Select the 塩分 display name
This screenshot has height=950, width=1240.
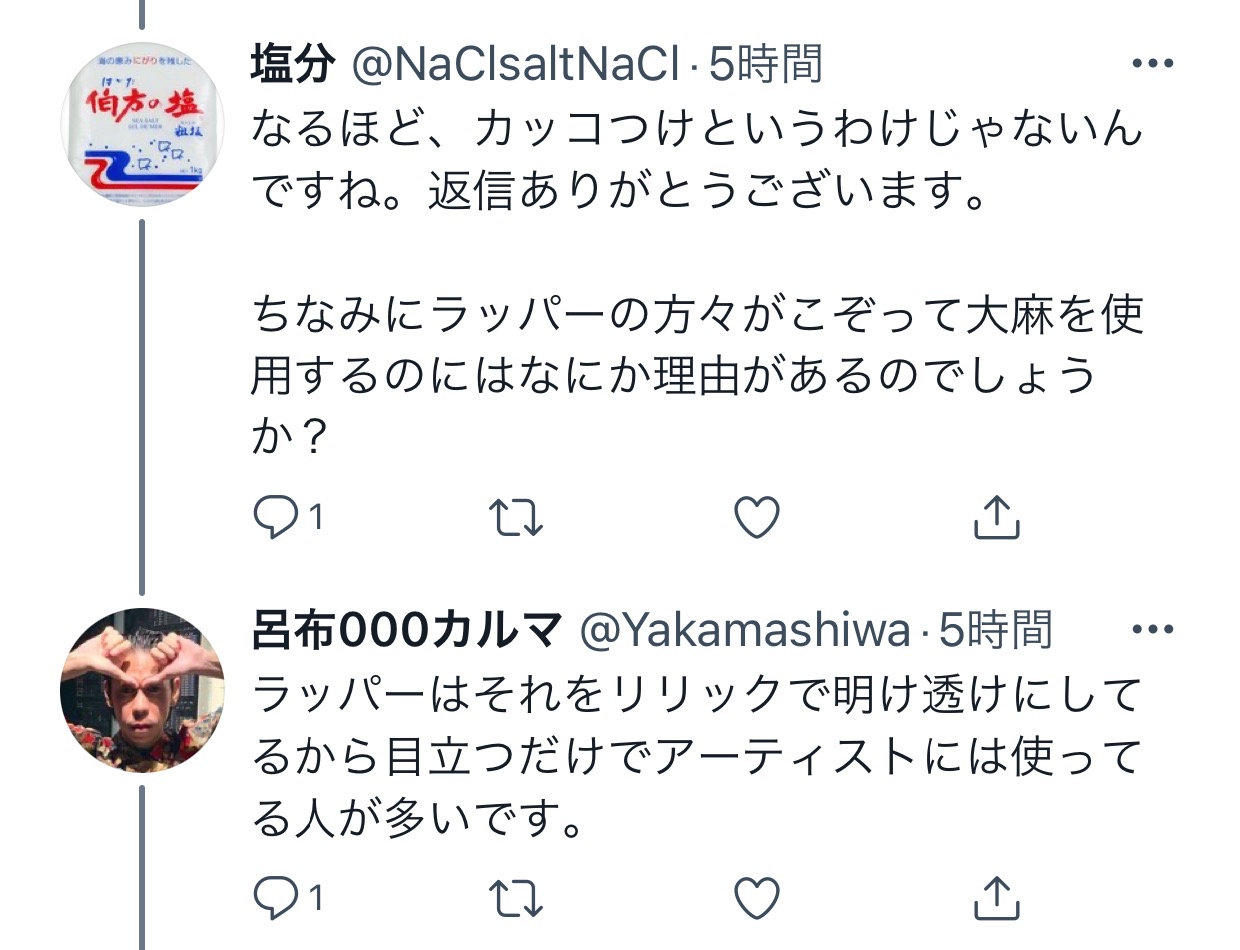[293, 65]
